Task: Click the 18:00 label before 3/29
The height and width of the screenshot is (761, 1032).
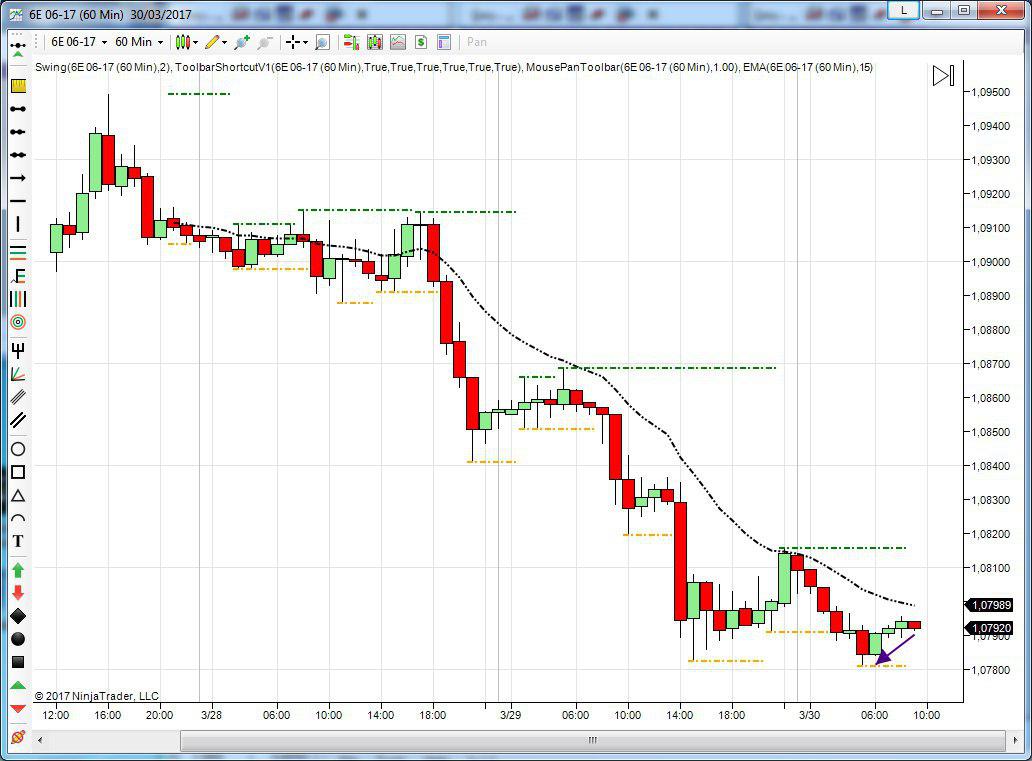Action: click(432, 715)
